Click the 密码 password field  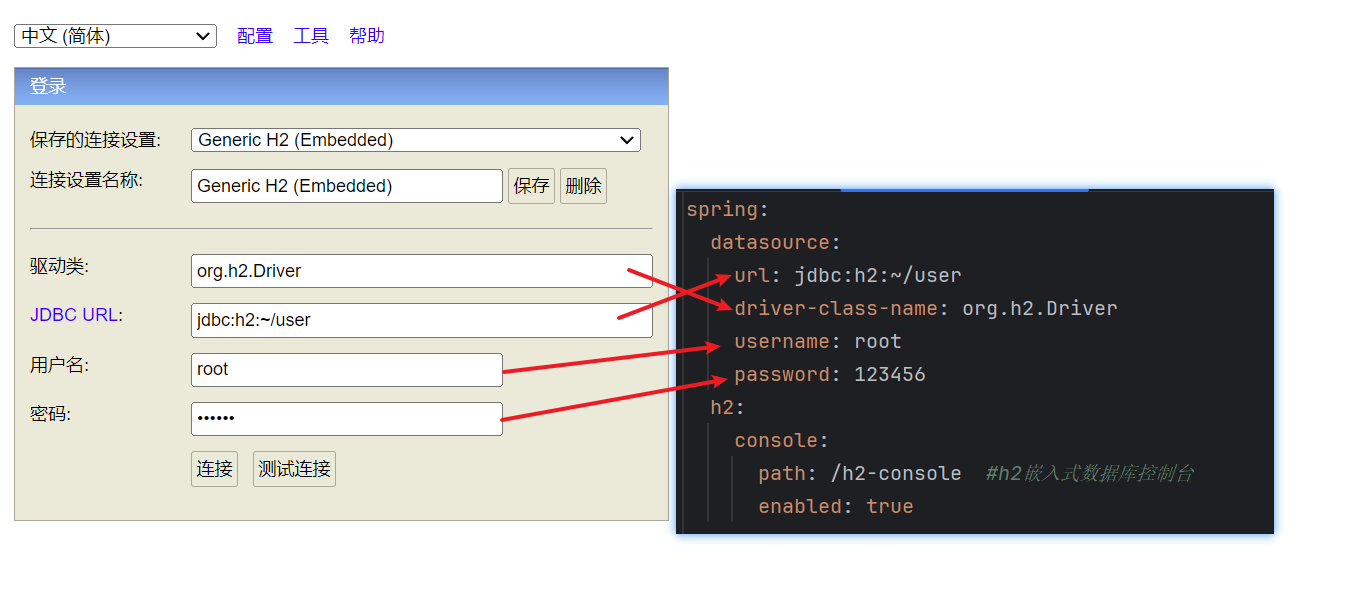coord(347,419)
